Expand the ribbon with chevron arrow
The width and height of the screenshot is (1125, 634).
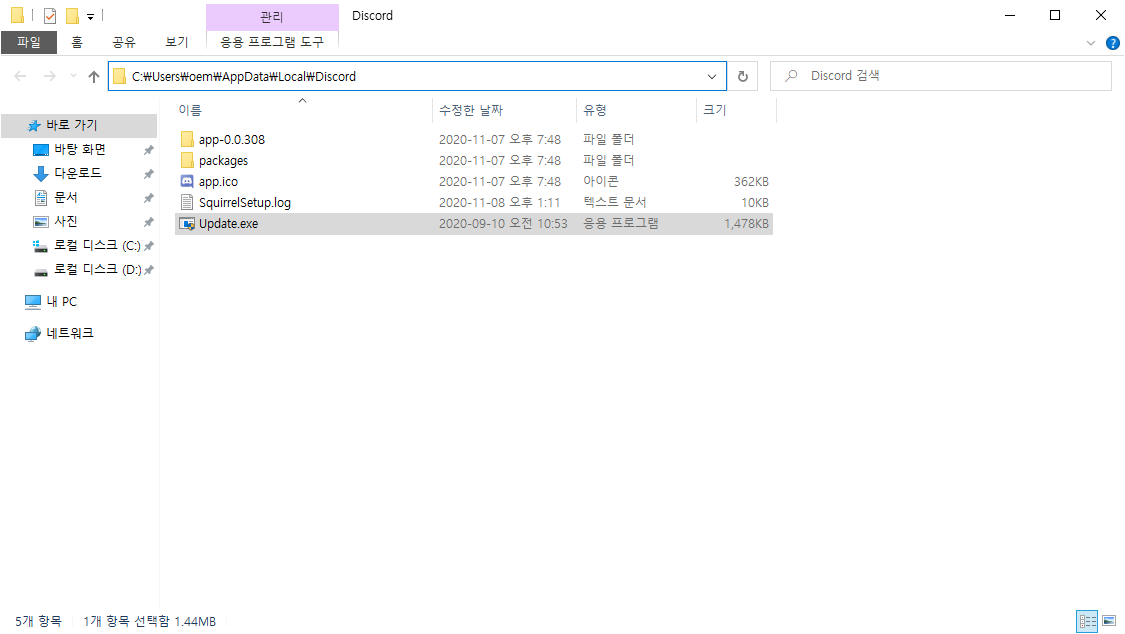1091,43
